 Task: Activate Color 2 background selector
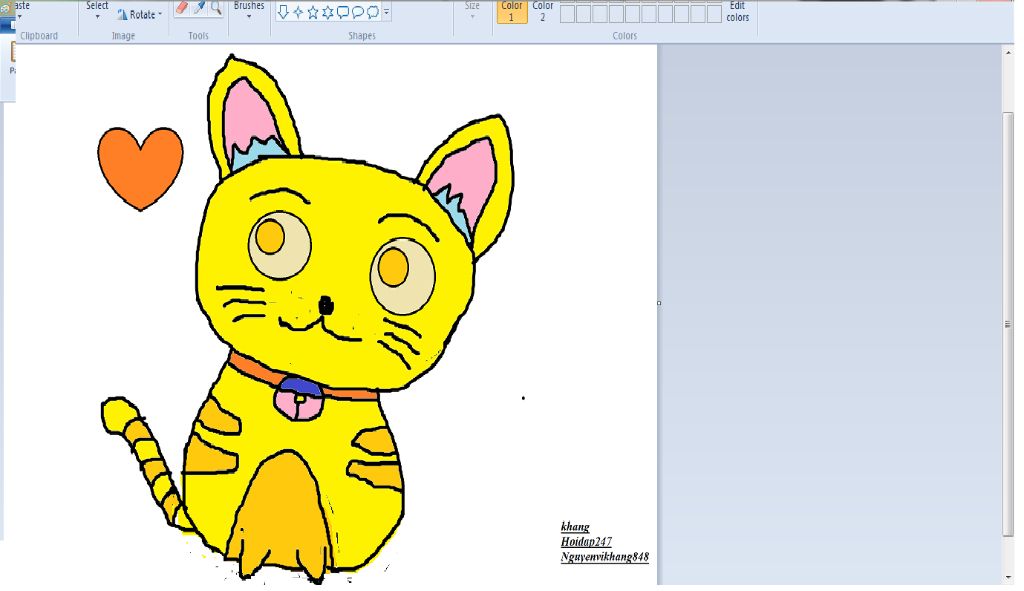tap(543, 11)
